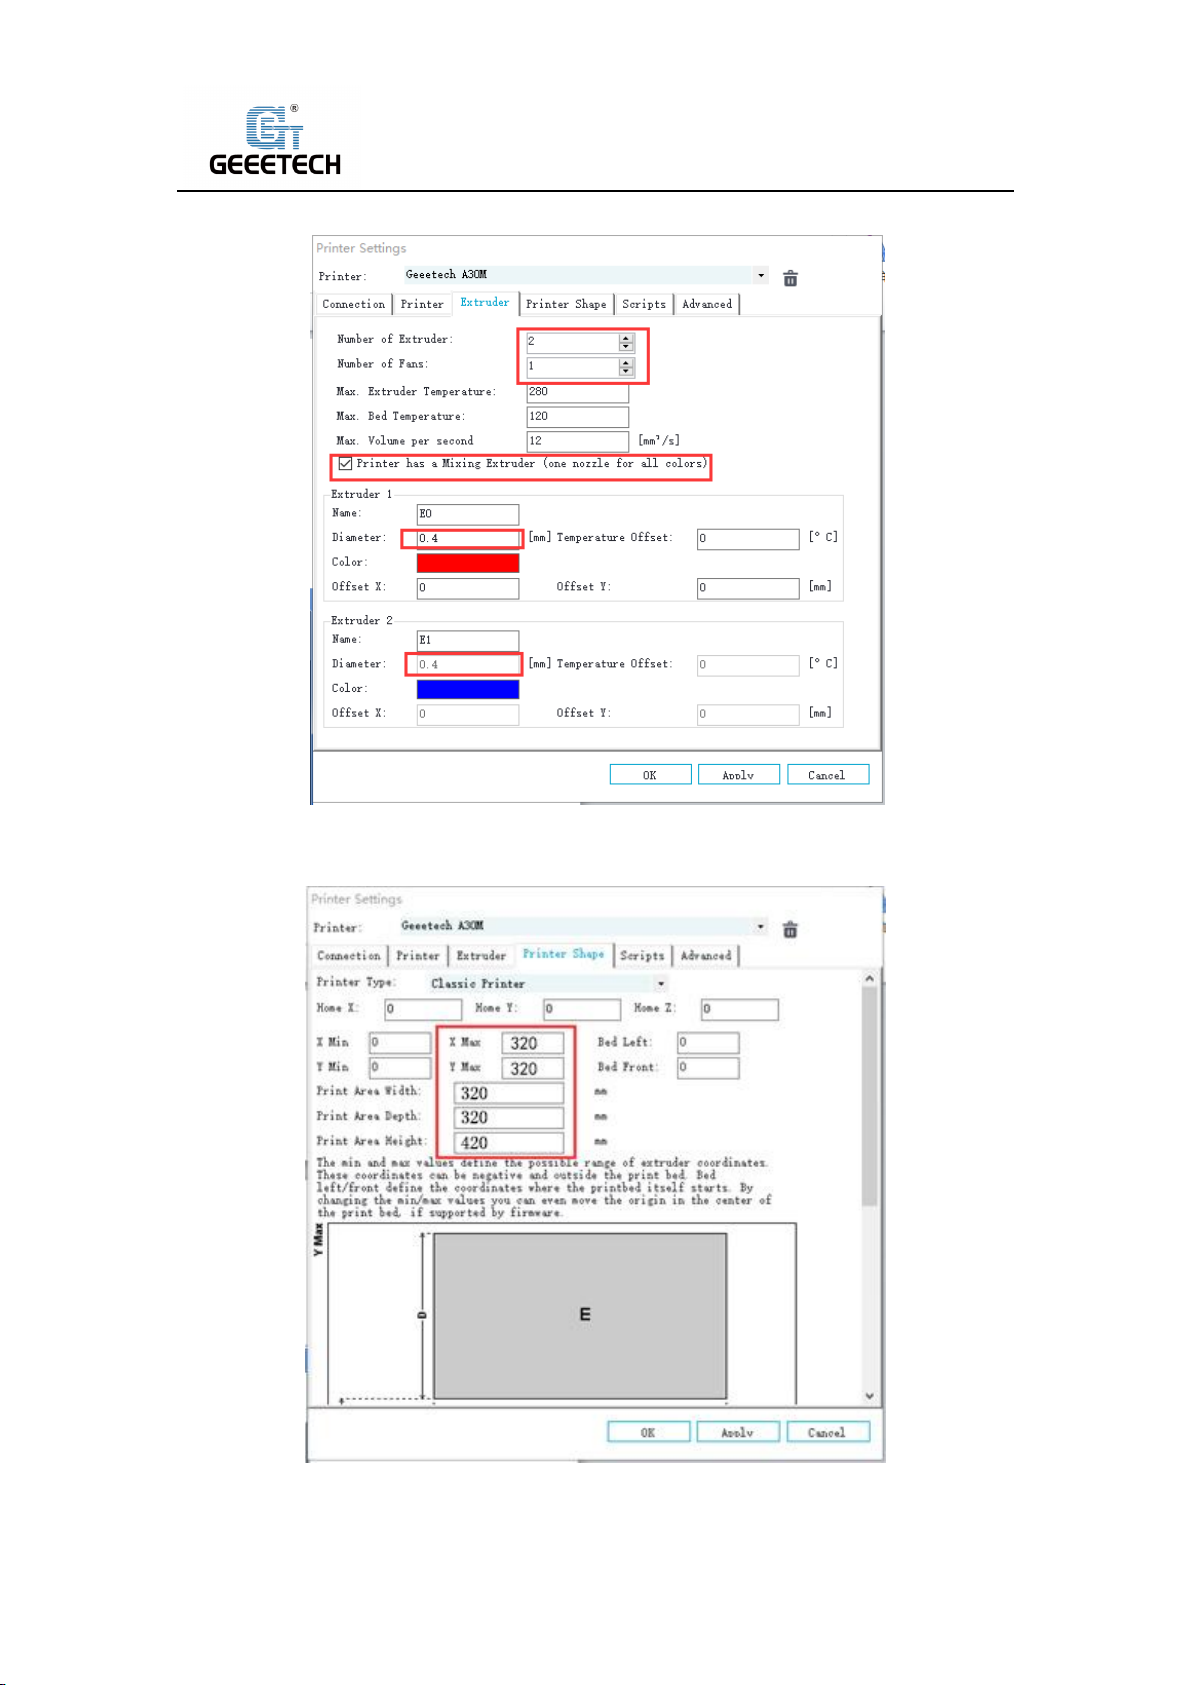Open the Advanced tab in the Extruder settings dialog
The image size is (1192, 1685).
coord(707,304)
